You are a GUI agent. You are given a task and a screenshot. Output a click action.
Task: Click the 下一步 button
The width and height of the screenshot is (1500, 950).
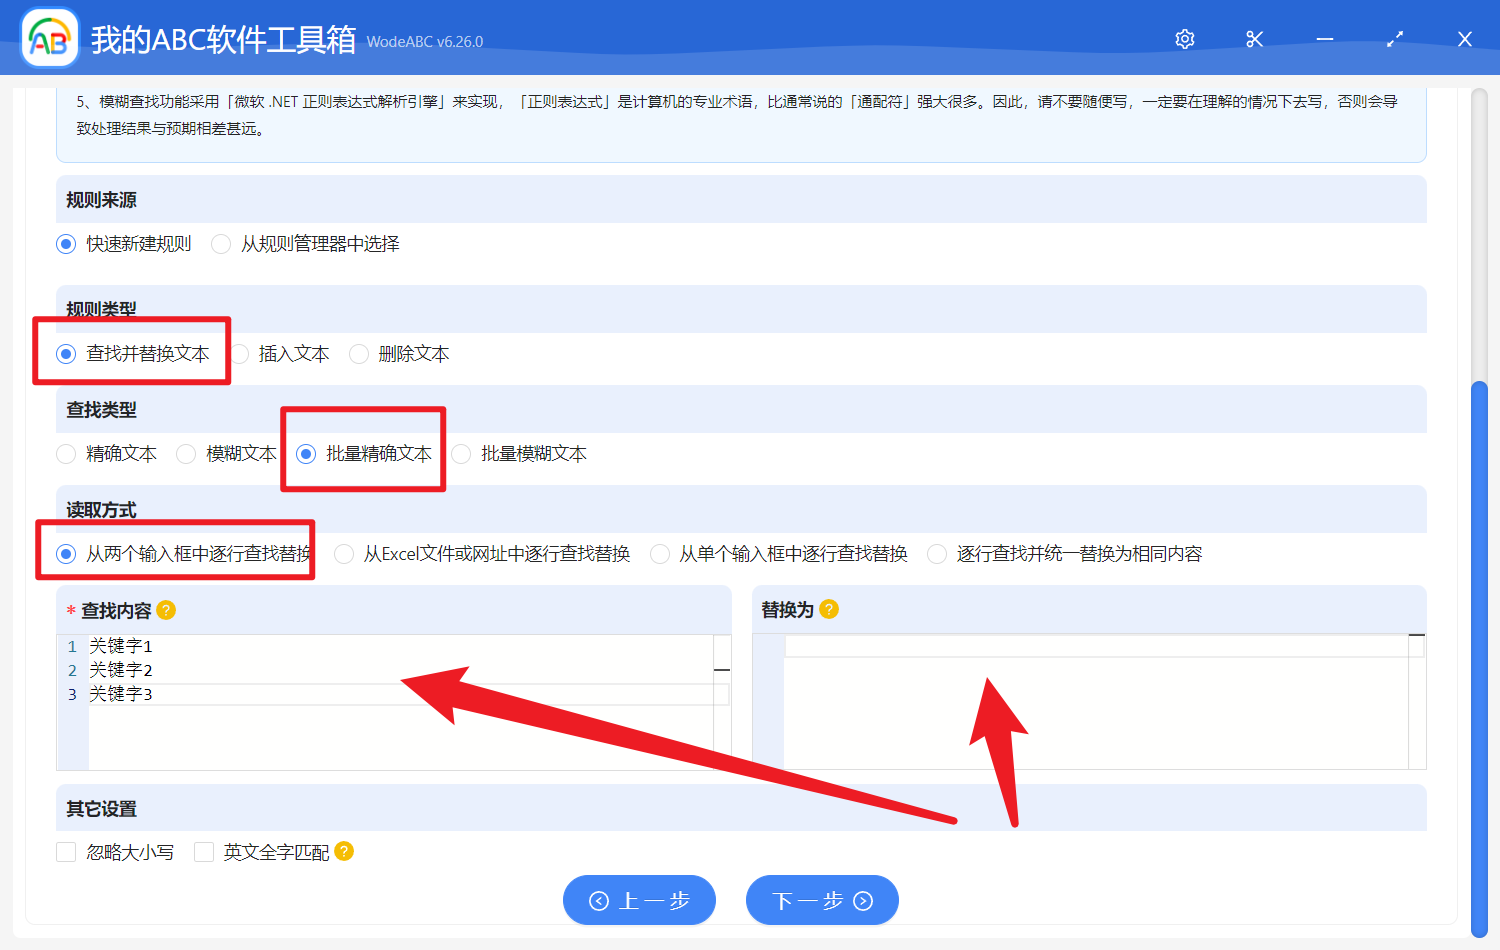coord(822,899)
